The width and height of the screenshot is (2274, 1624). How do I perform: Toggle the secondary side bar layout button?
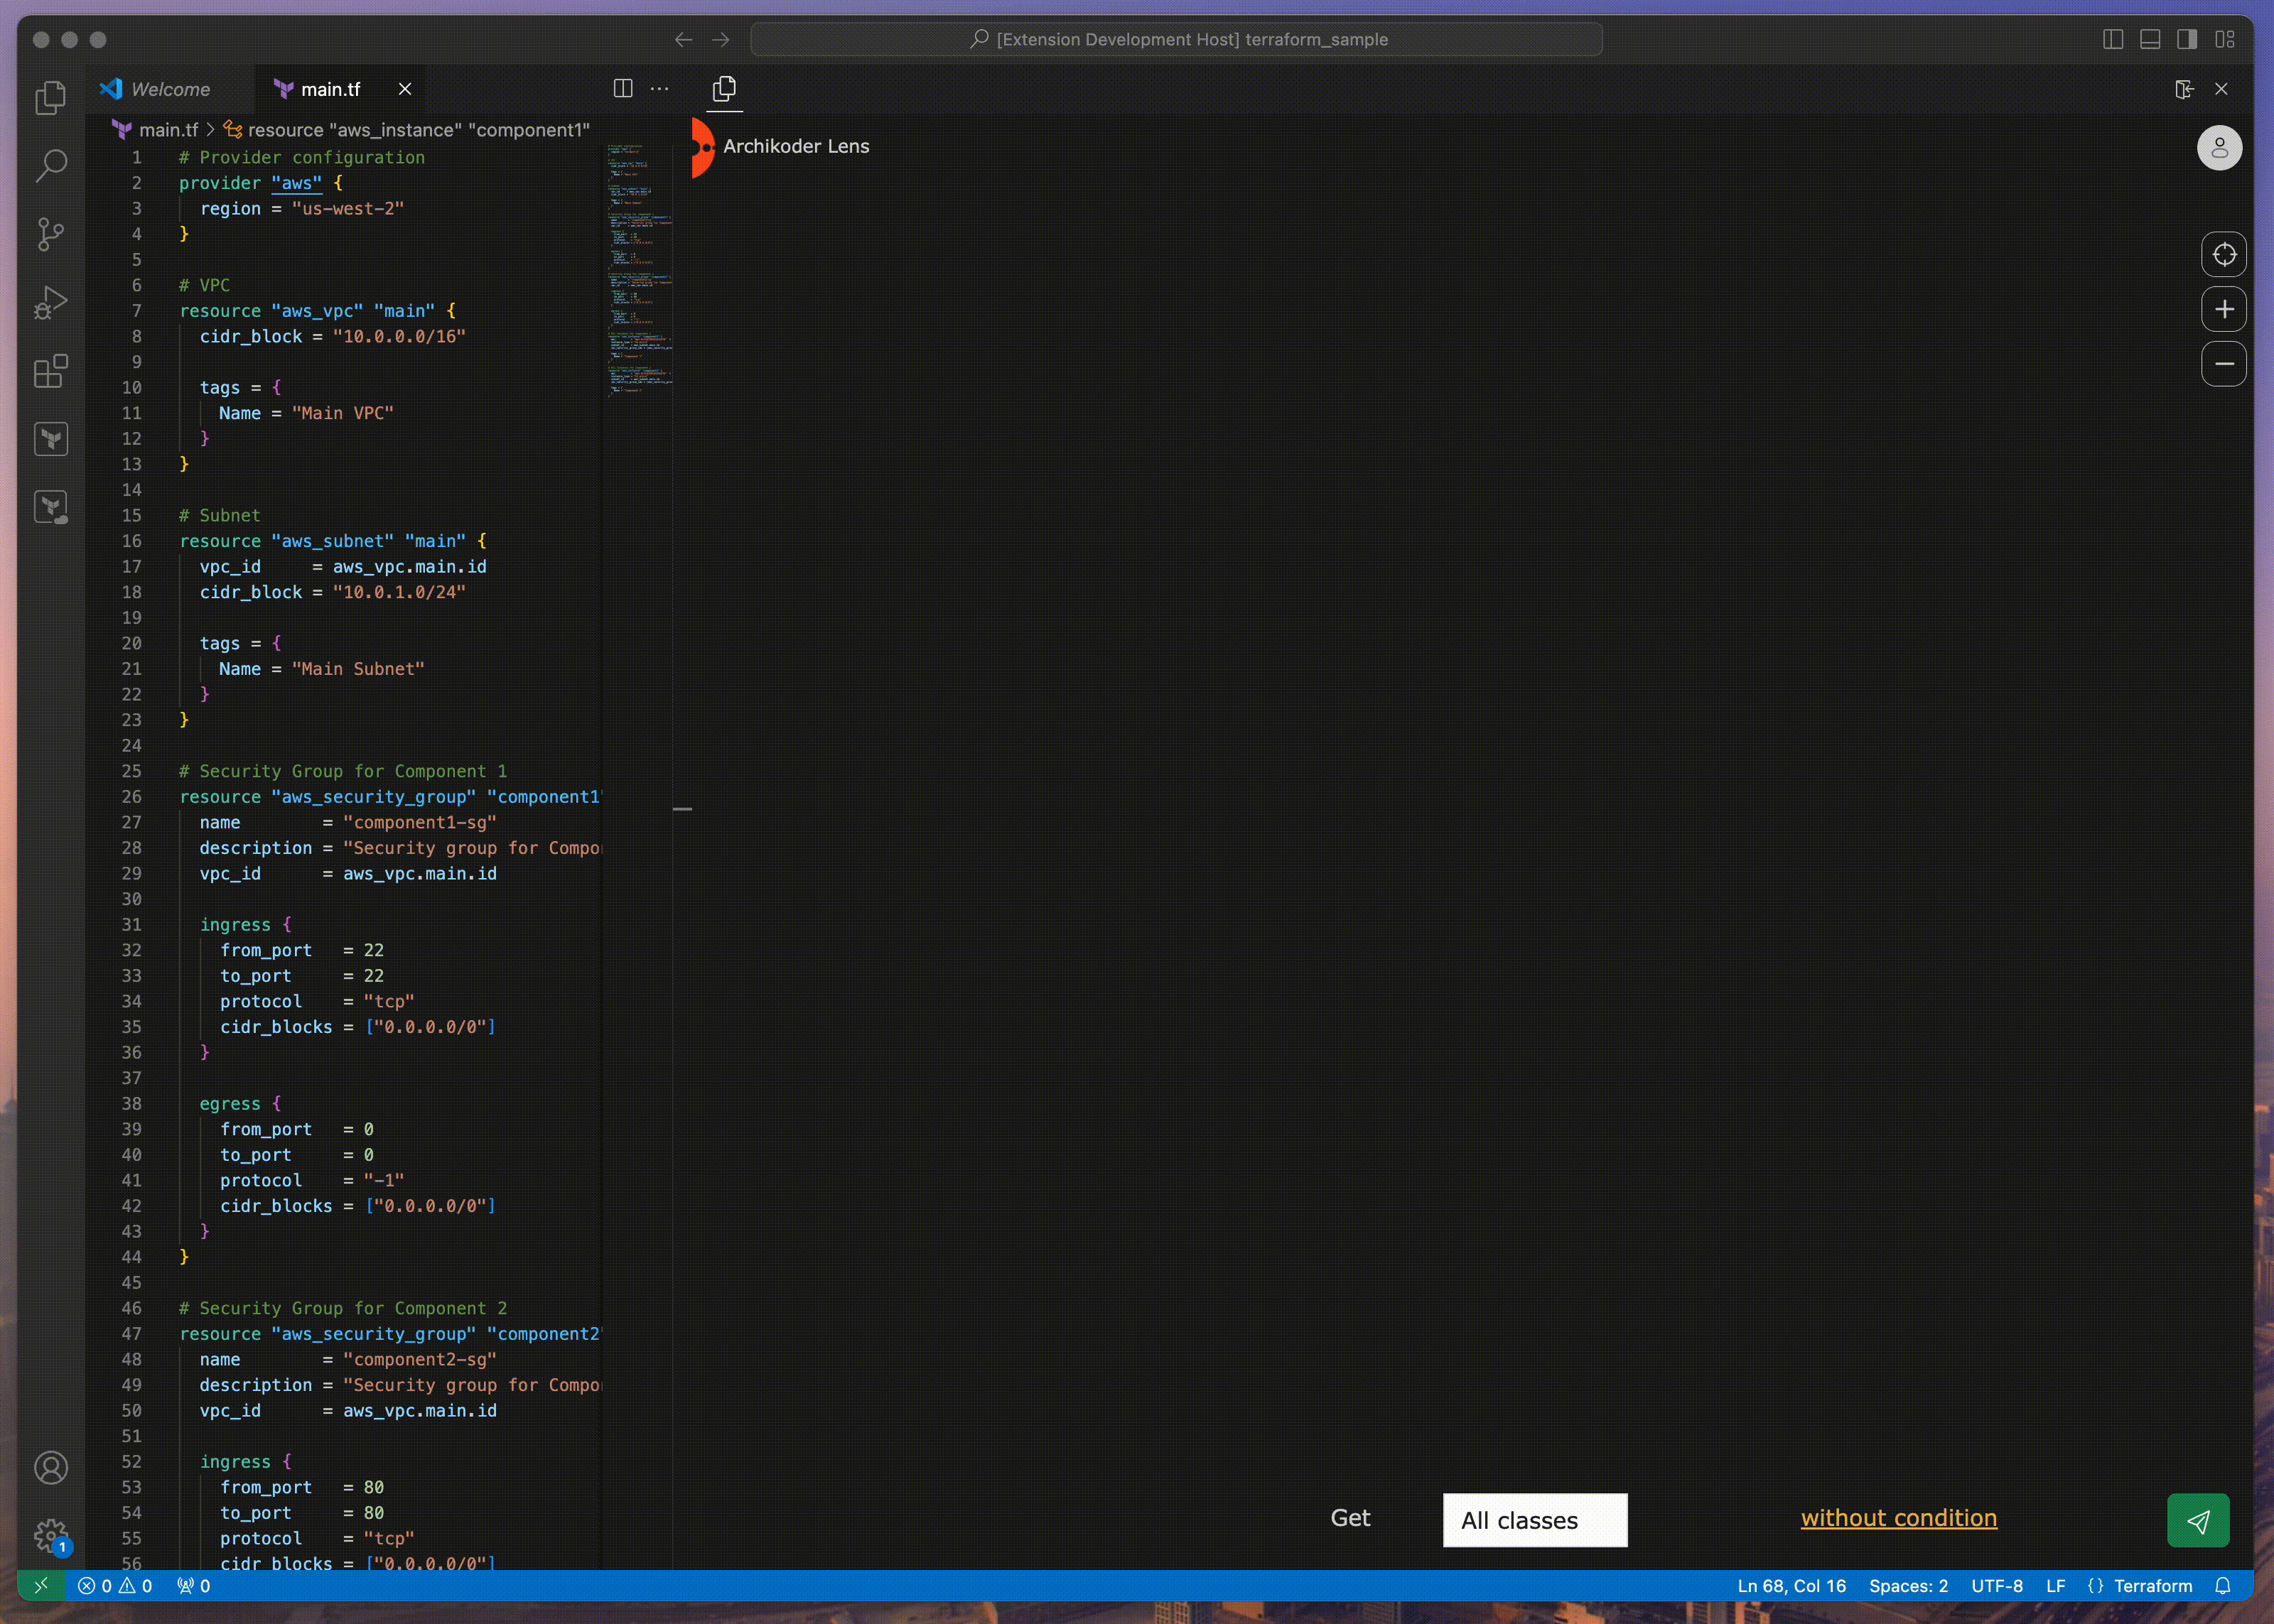tap(2187, 39)
